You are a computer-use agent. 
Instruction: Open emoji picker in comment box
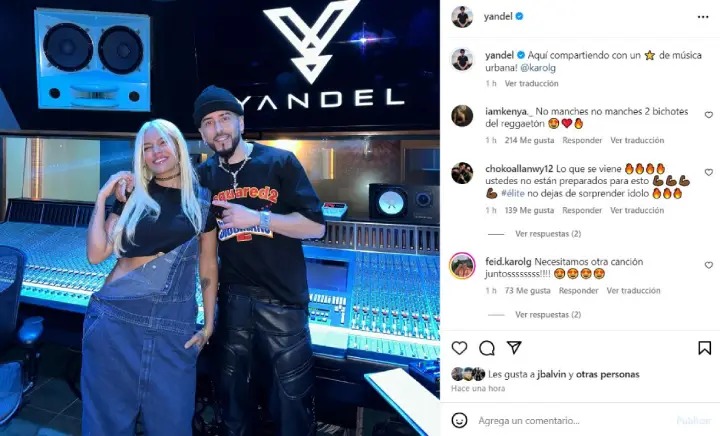459,420
